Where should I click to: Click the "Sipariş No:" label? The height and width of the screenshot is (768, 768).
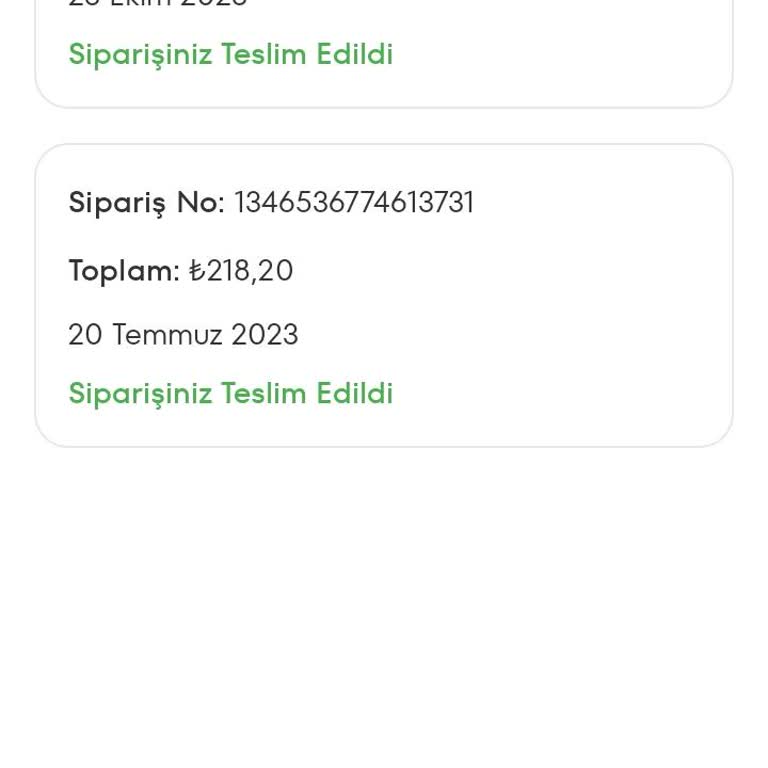[146, 203]
